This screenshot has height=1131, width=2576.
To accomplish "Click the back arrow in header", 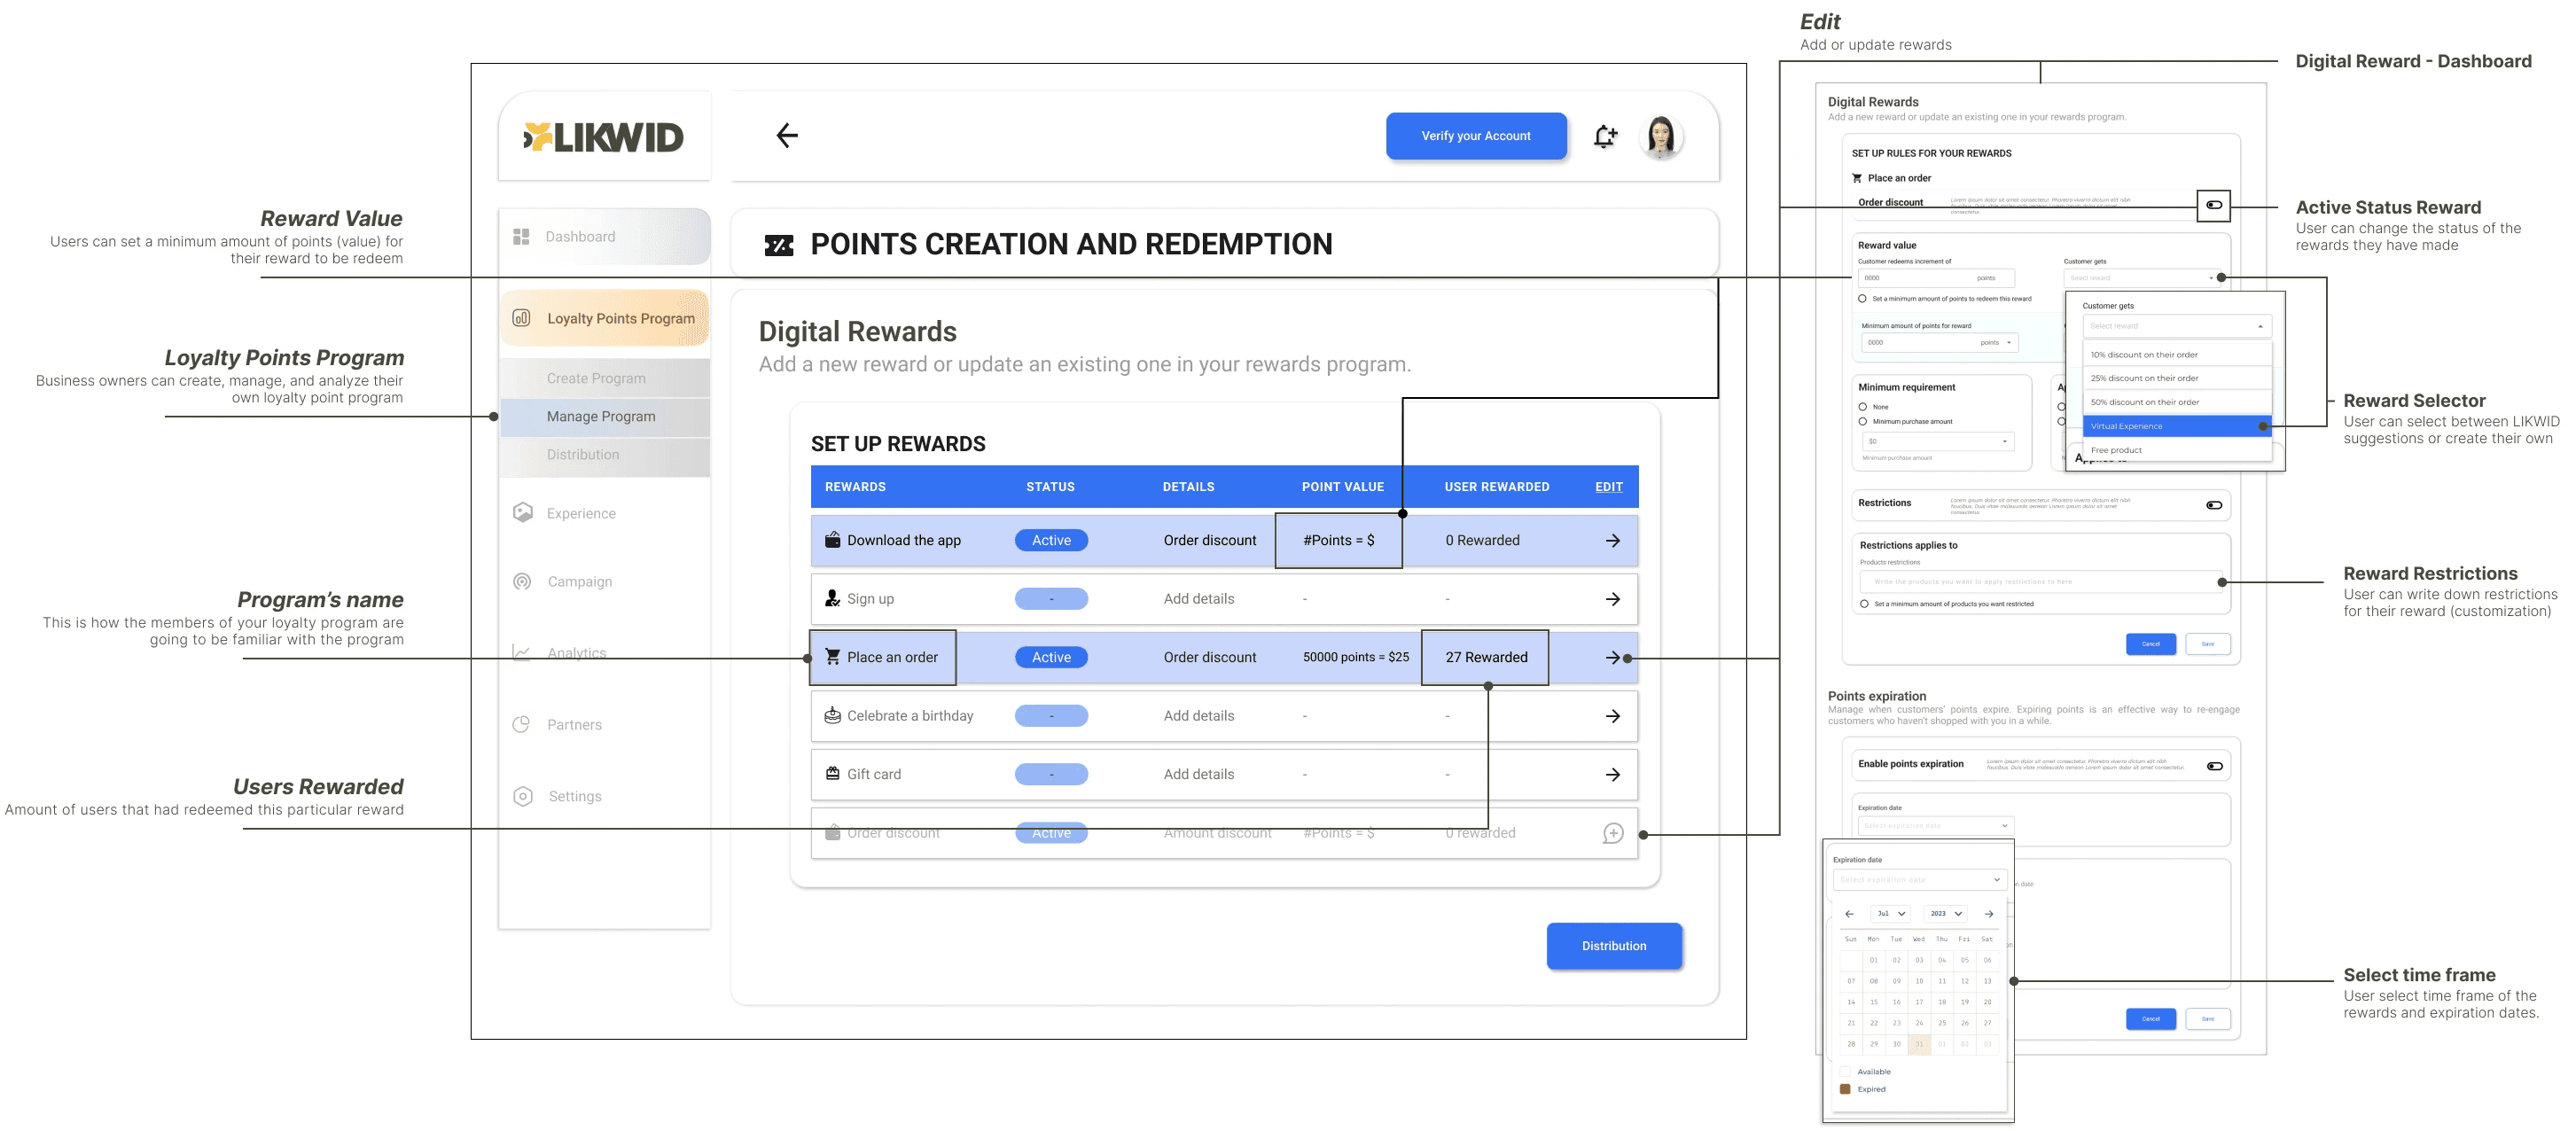I will [x=787, y=135].
